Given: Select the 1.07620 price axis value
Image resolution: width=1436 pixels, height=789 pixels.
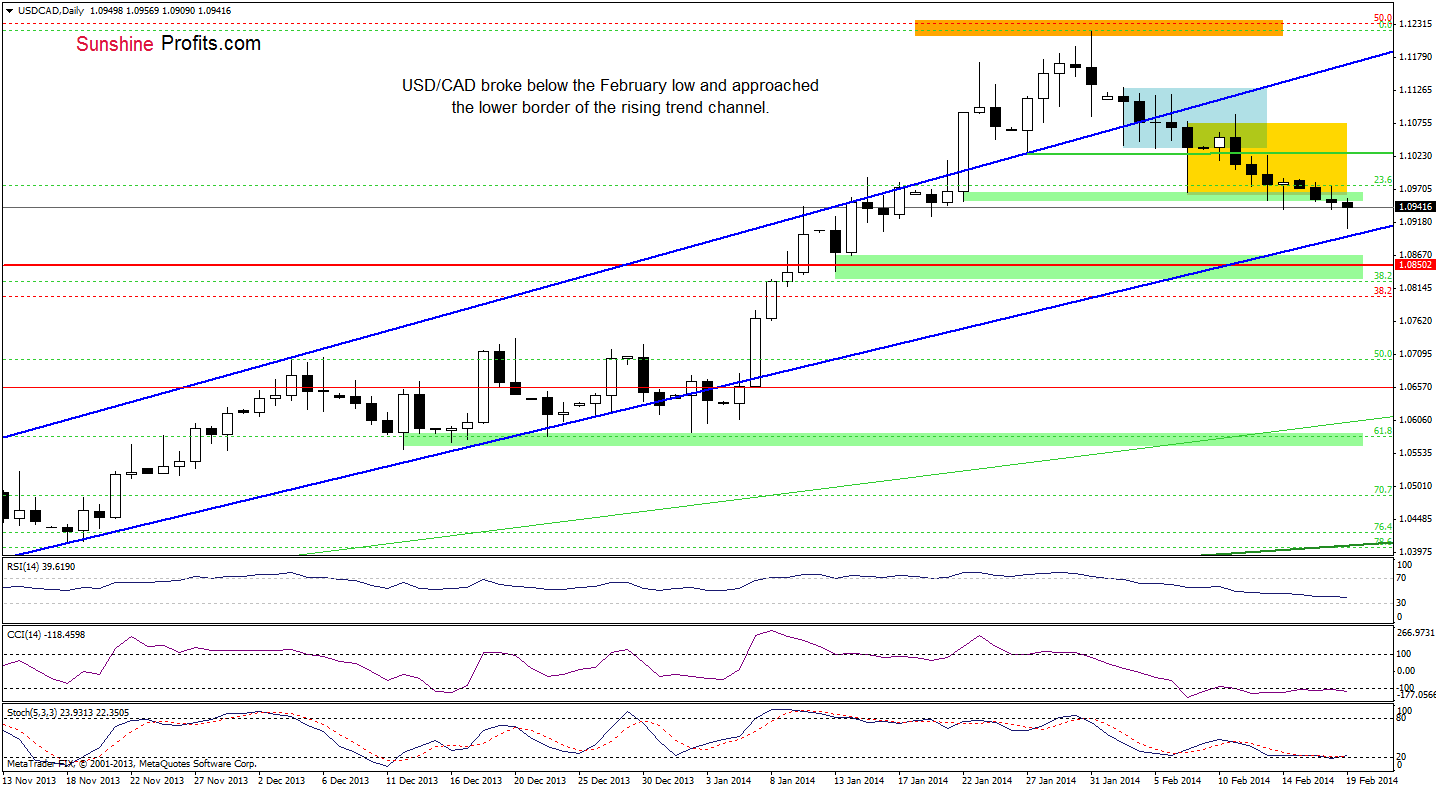Looking at the screenshot, I should [1416, 321].
